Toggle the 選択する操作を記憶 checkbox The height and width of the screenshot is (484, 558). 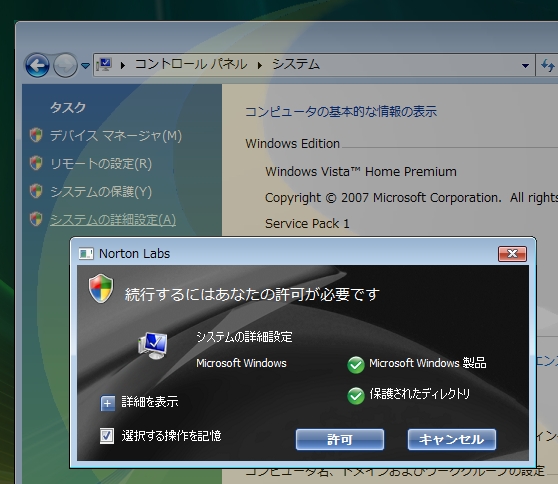click(x=107, y=436)
